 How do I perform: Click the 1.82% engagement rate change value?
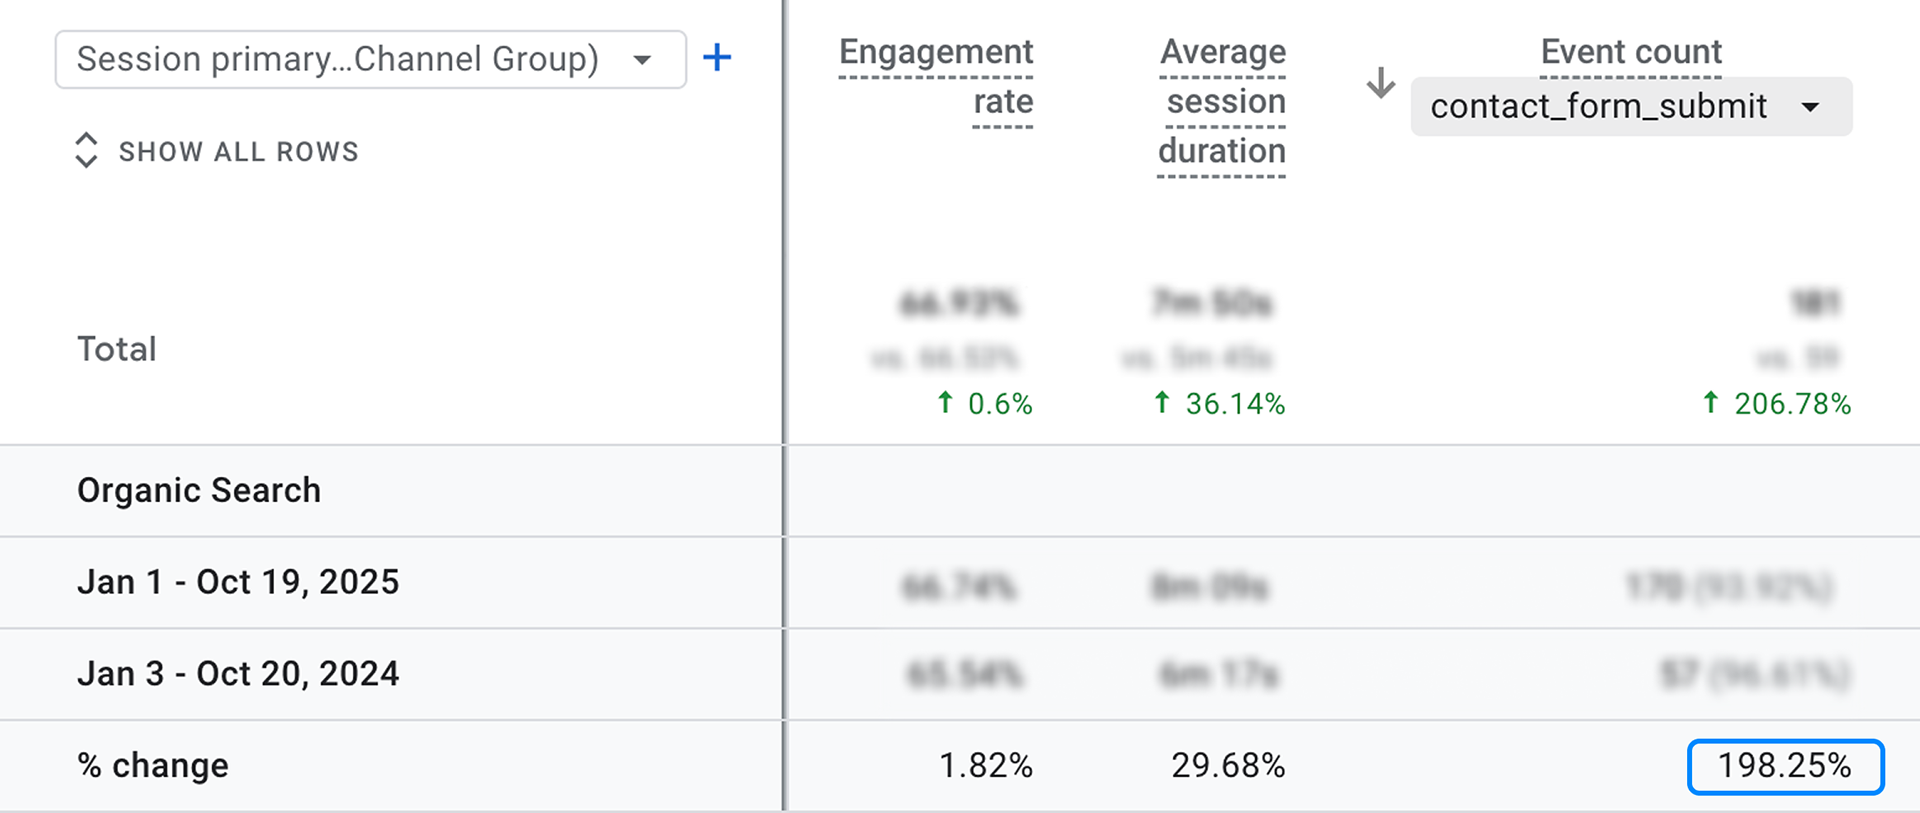tap(986, 766)
